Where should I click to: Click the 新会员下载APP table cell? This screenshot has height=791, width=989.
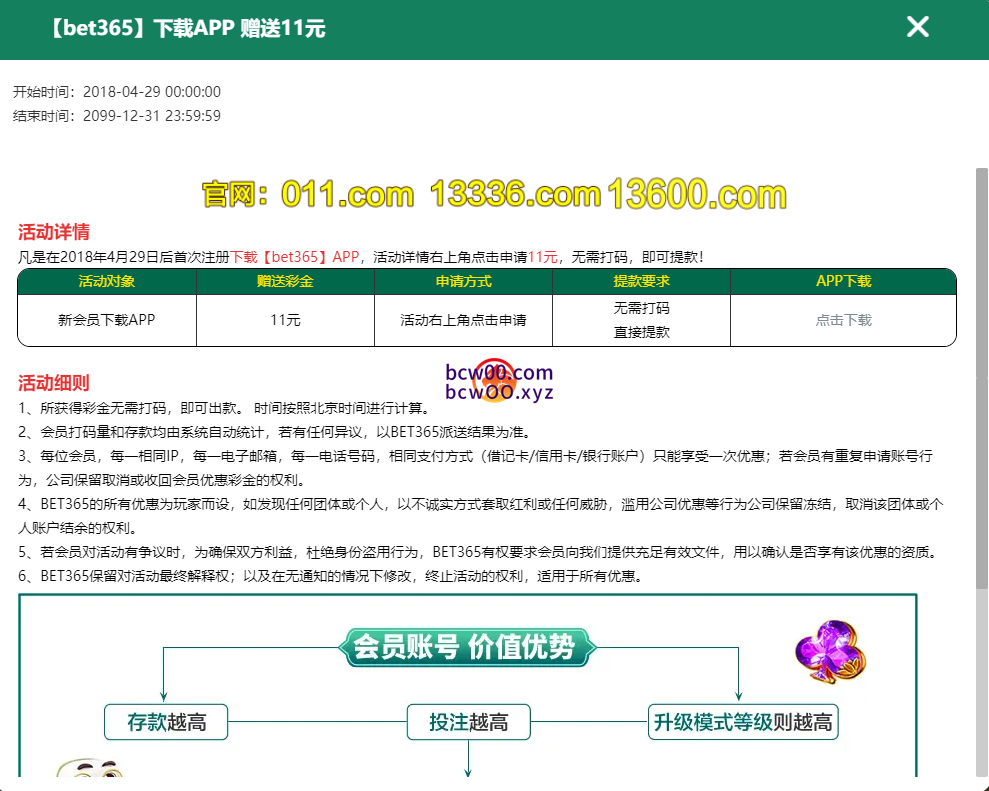coord(107,320)
